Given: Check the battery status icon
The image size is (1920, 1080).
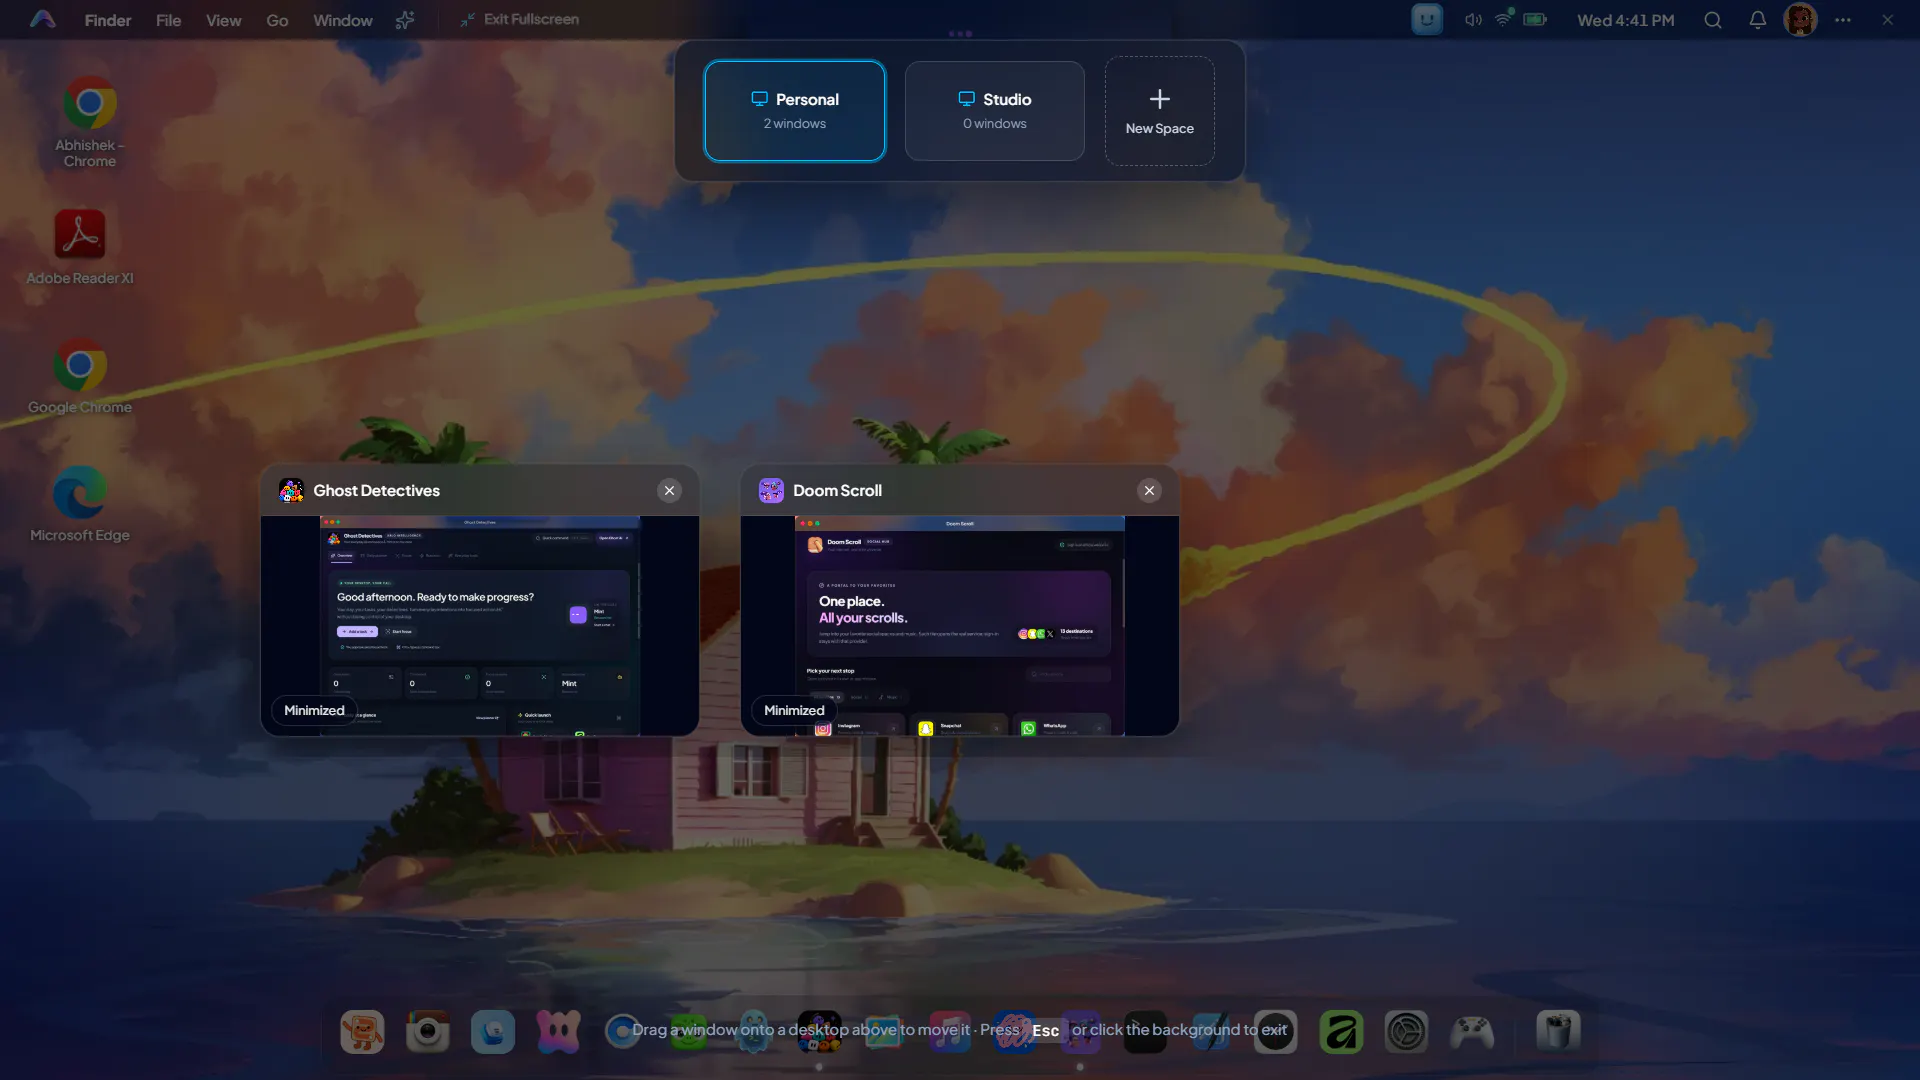Looking at the screenshot, I should click(x=1535, y=20).
